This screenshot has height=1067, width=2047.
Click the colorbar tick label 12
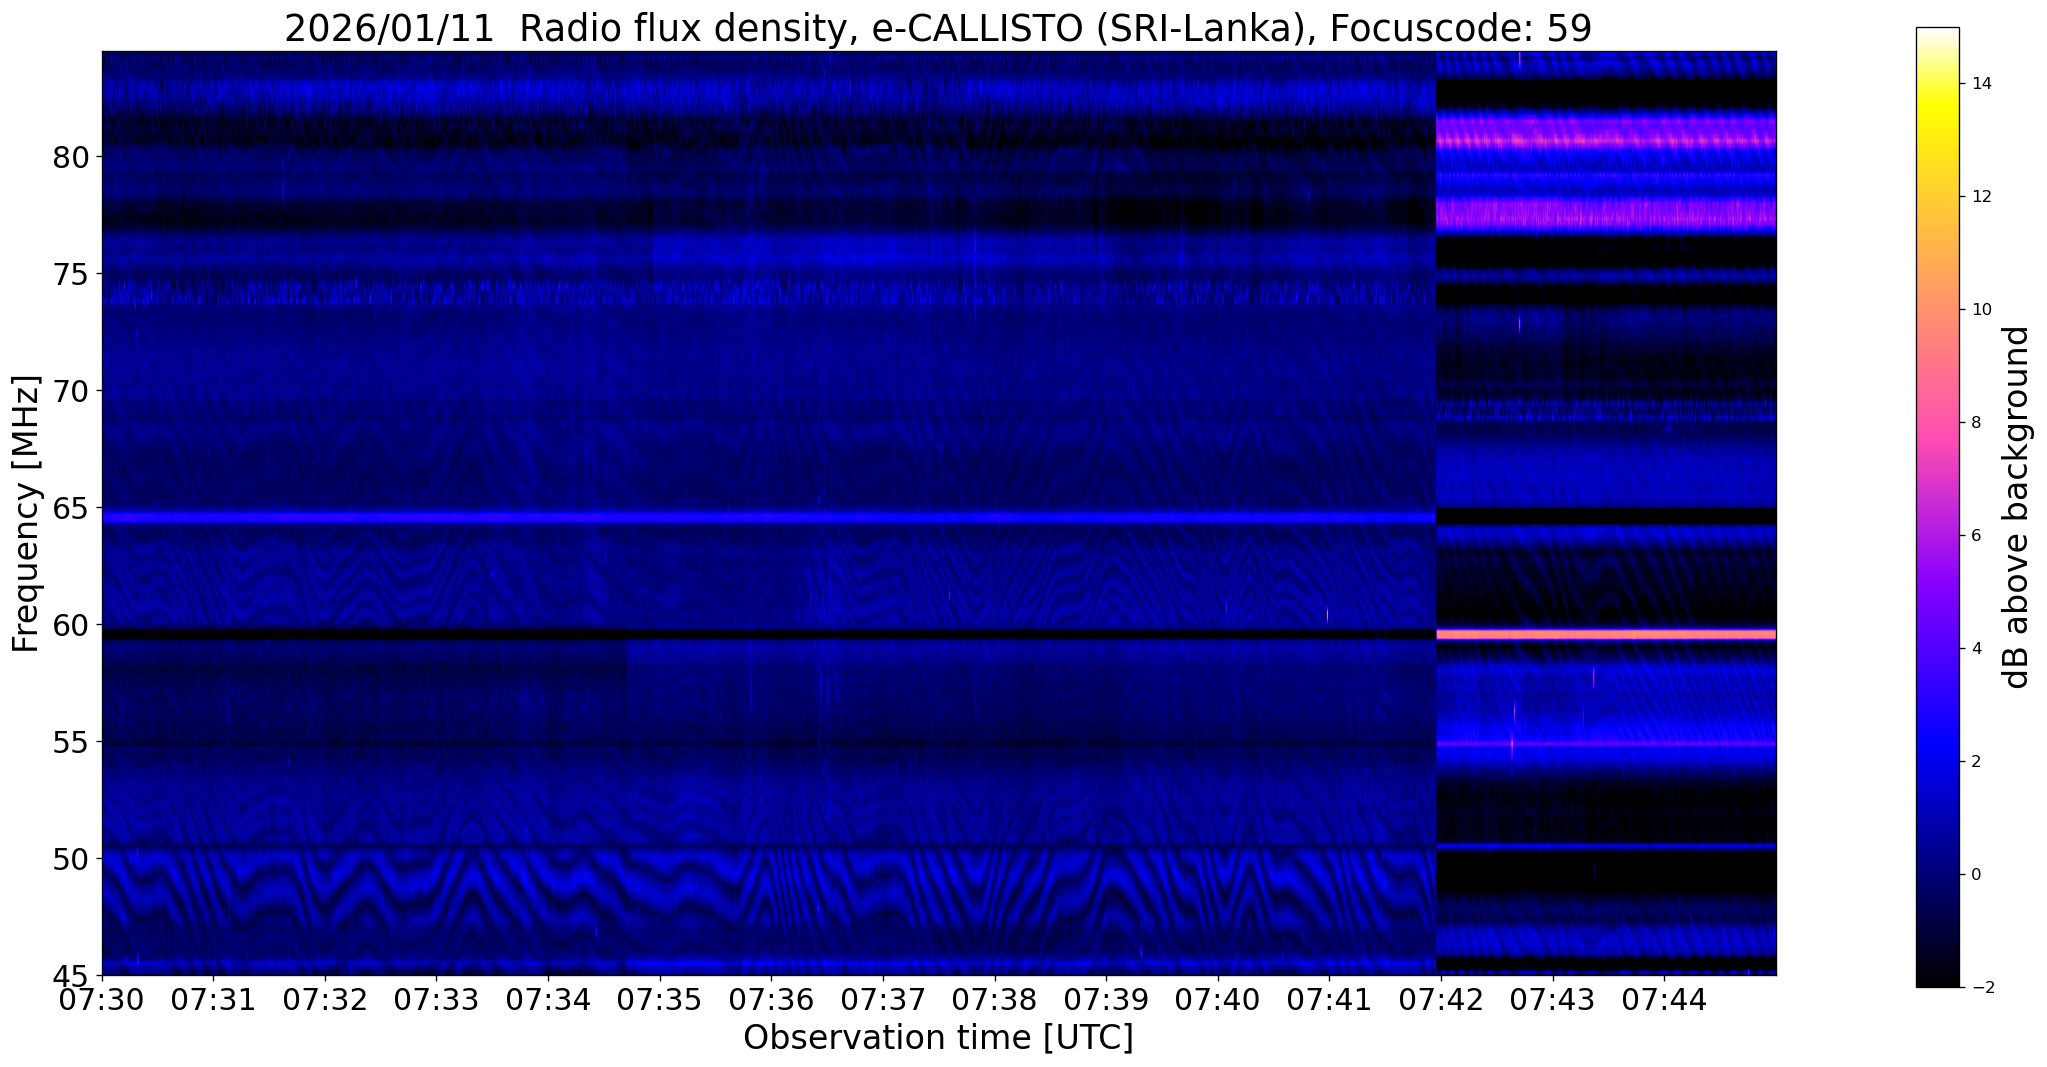click(x=1978, y=197)
